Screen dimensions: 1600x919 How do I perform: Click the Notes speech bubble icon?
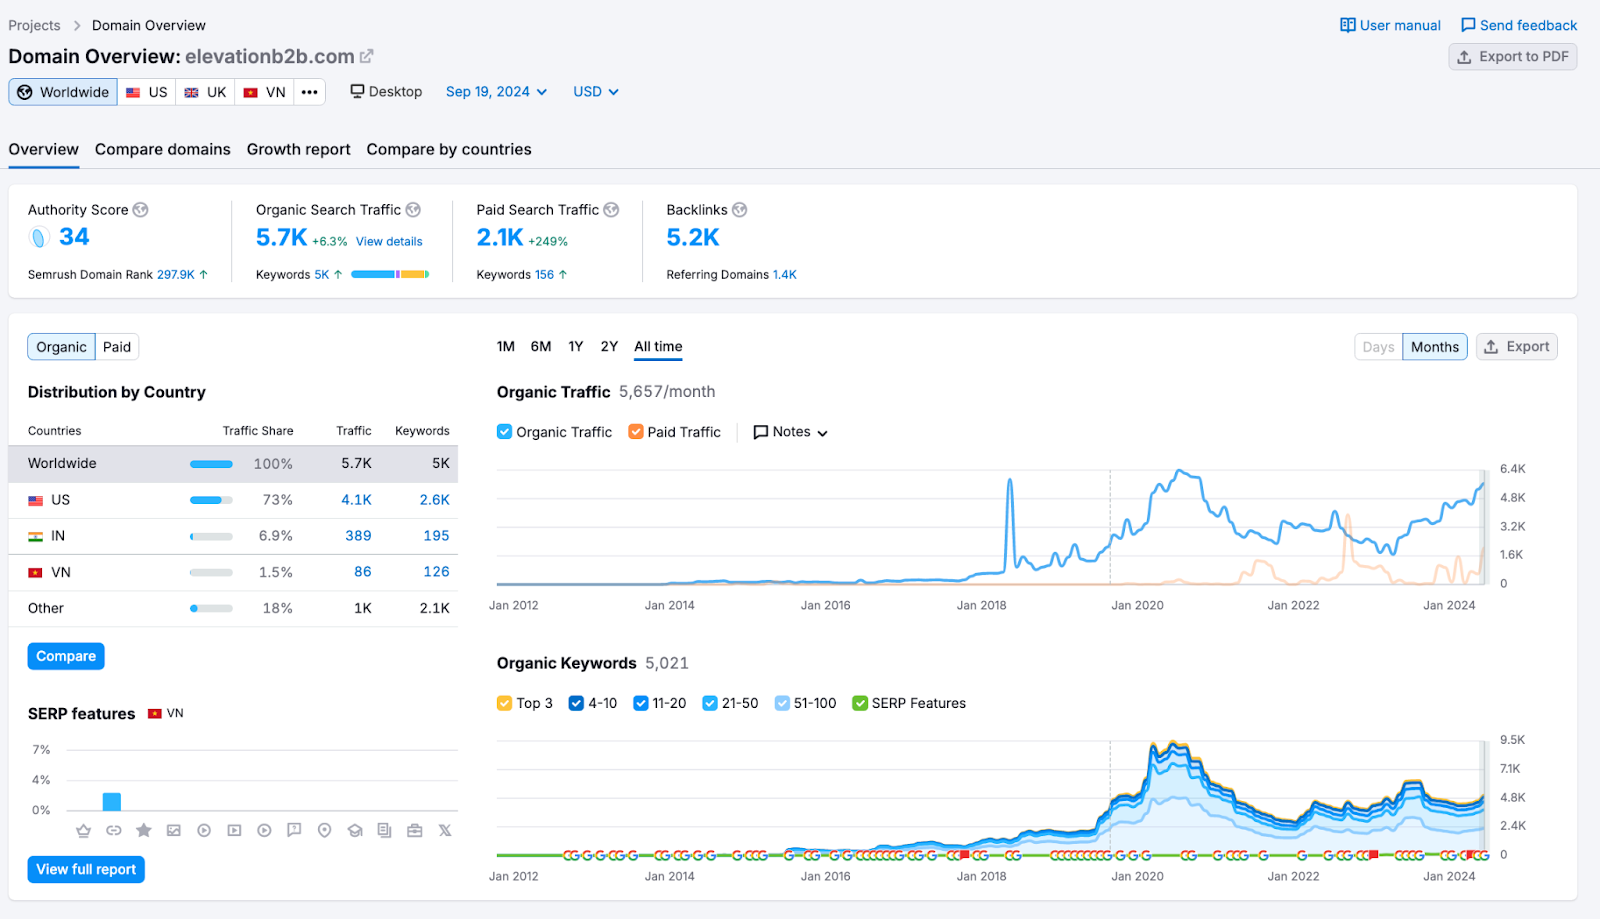761,432
